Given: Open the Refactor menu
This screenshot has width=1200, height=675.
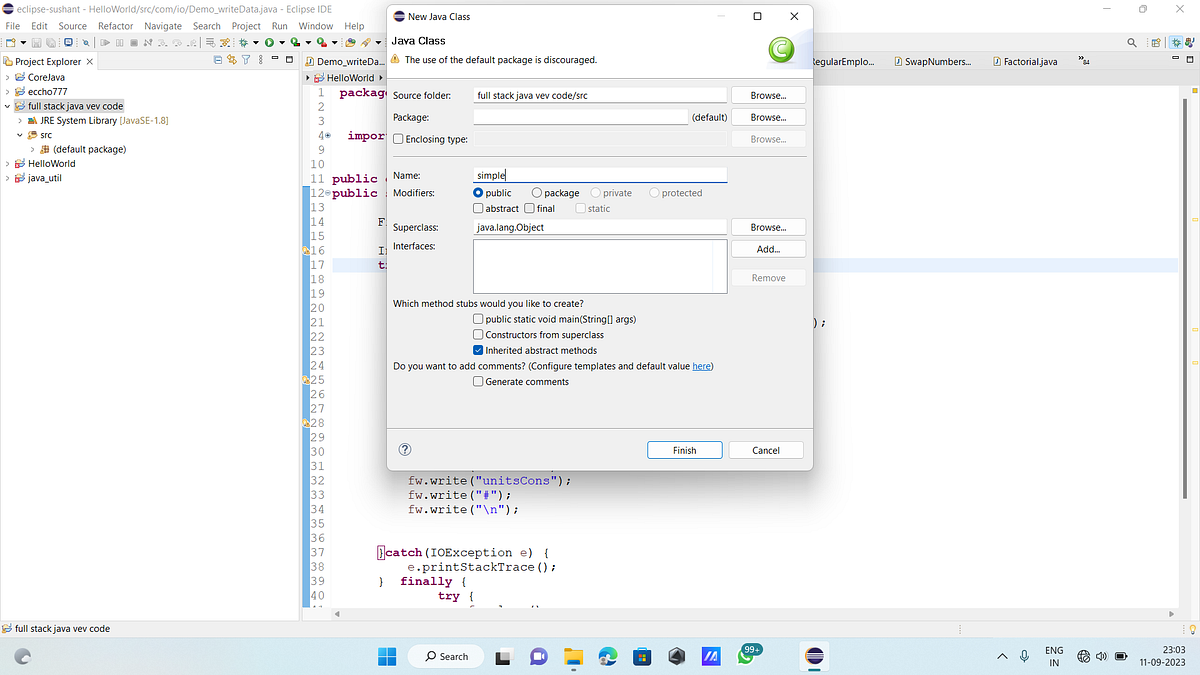Looking at the screenshot, I should point(116,26).
